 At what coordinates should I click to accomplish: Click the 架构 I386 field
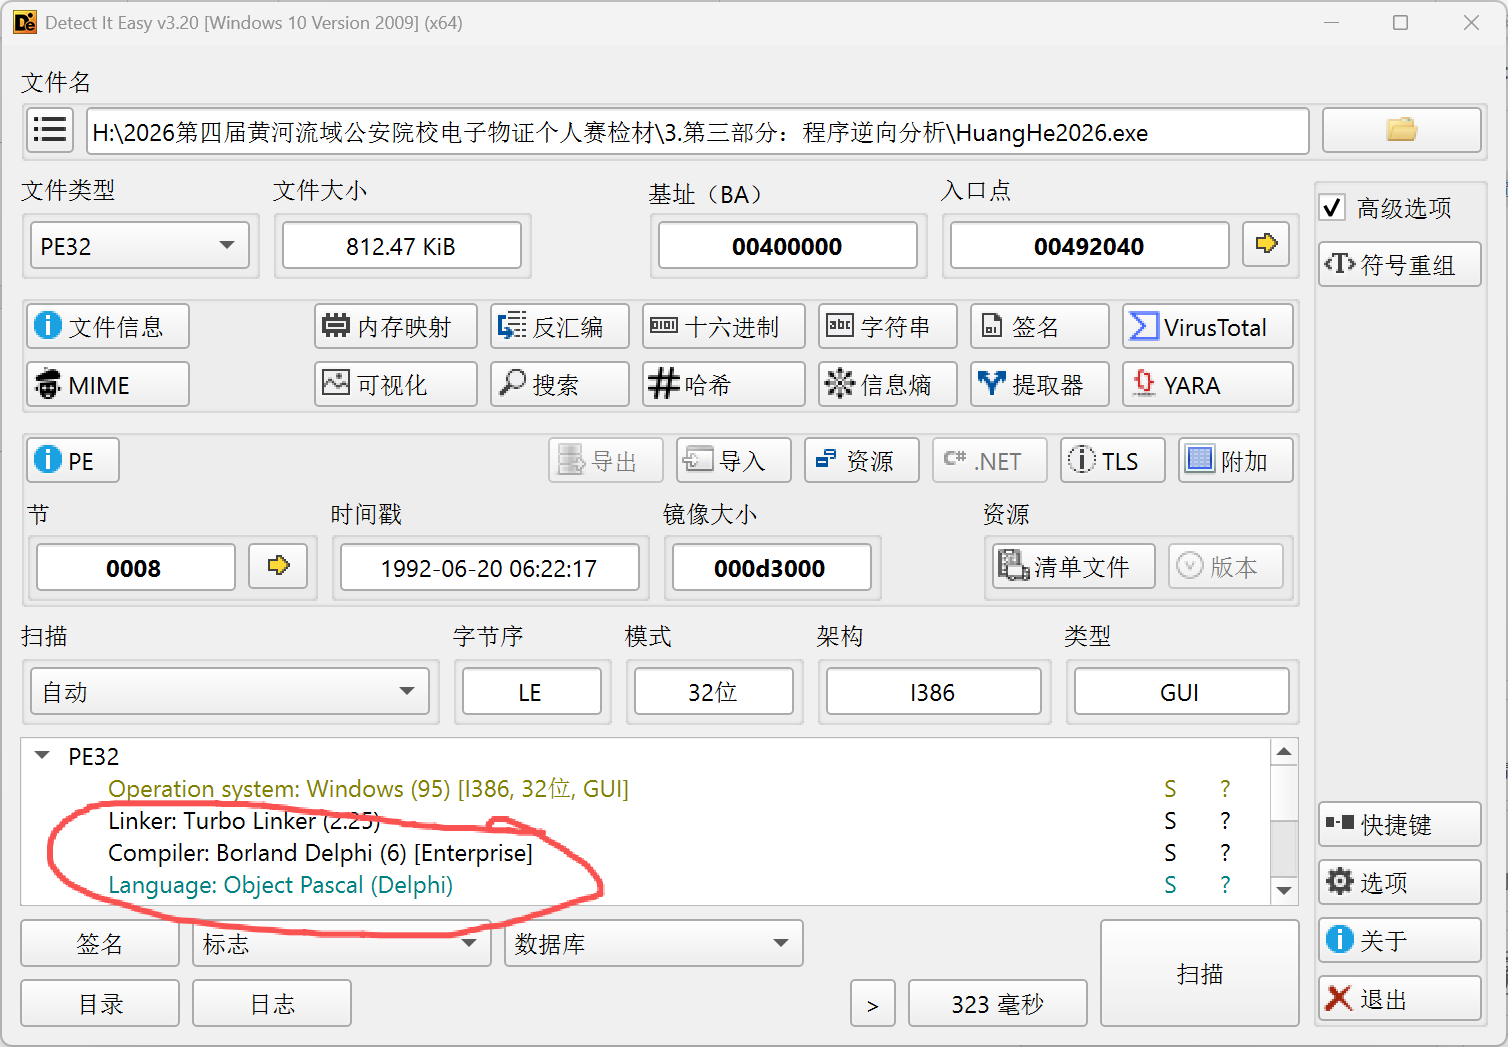tap(934, 692)
